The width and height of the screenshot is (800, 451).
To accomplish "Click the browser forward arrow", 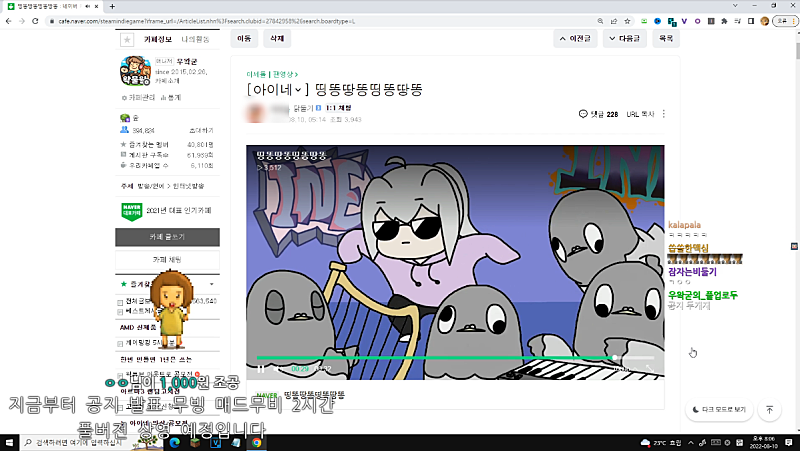I will (x=21, y=21).
